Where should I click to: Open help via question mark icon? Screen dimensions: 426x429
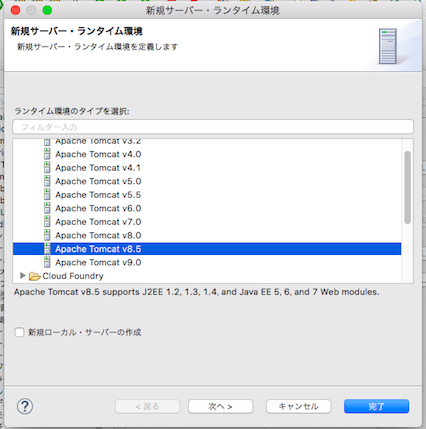pyautogui.click(x=25, y=406)
